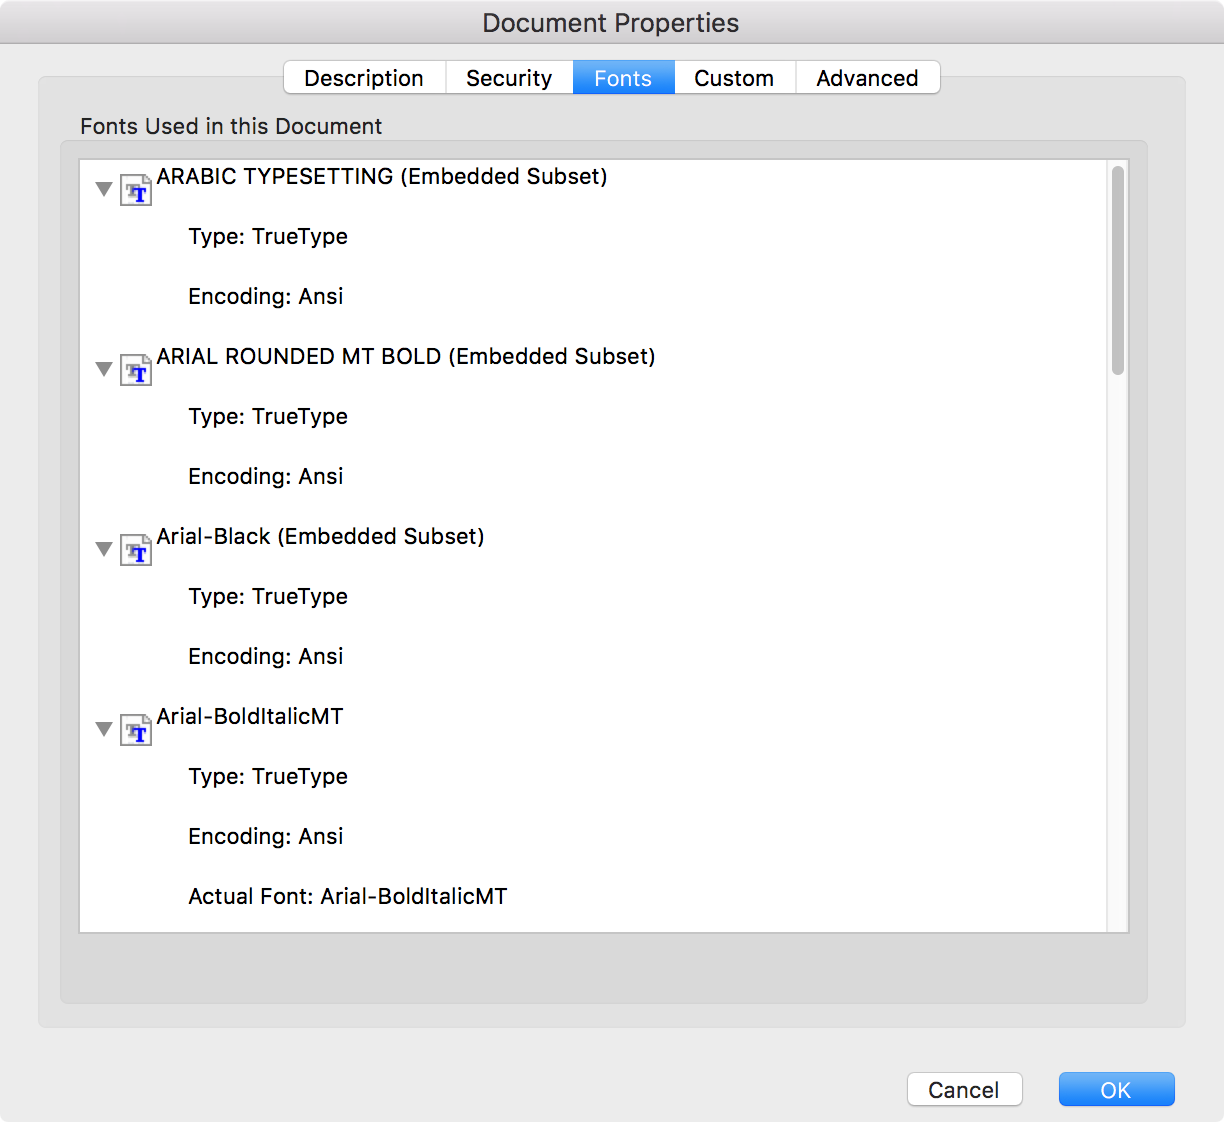The width and height of the screenshot is (1224, 1122).
Task: Click the TrueType icon beside ARIAL ROUNDED MT BOLD
Action: coord(136,369)
